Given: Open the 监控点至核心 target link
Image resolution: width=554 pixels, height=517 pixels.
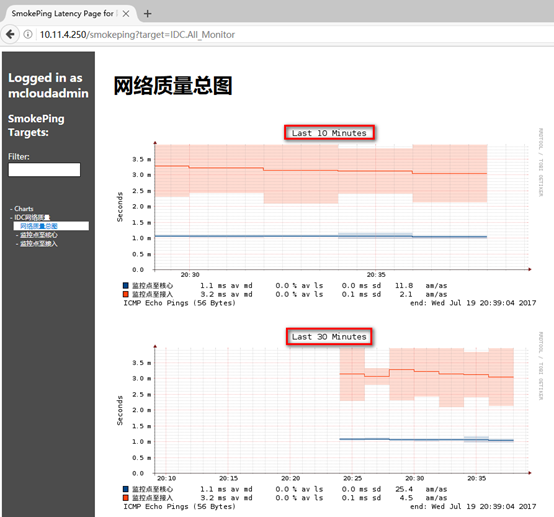Looking at the screenshot, I should 39,235.
